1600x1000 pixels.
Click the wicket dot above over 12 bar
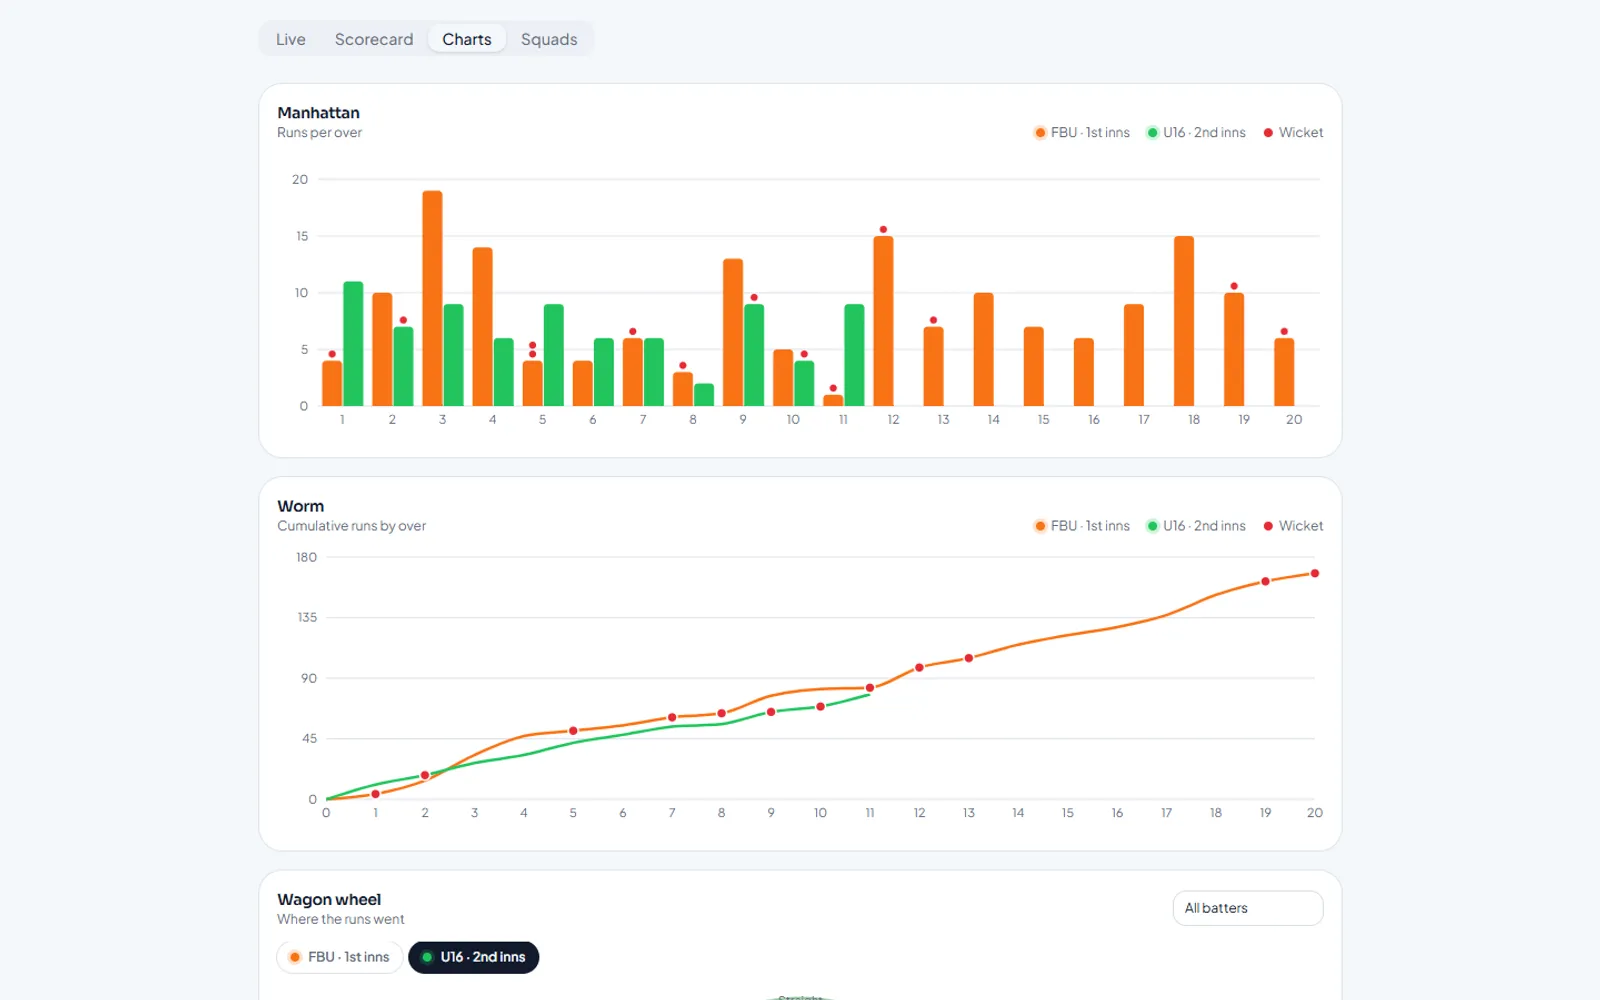tap(883, 230)
